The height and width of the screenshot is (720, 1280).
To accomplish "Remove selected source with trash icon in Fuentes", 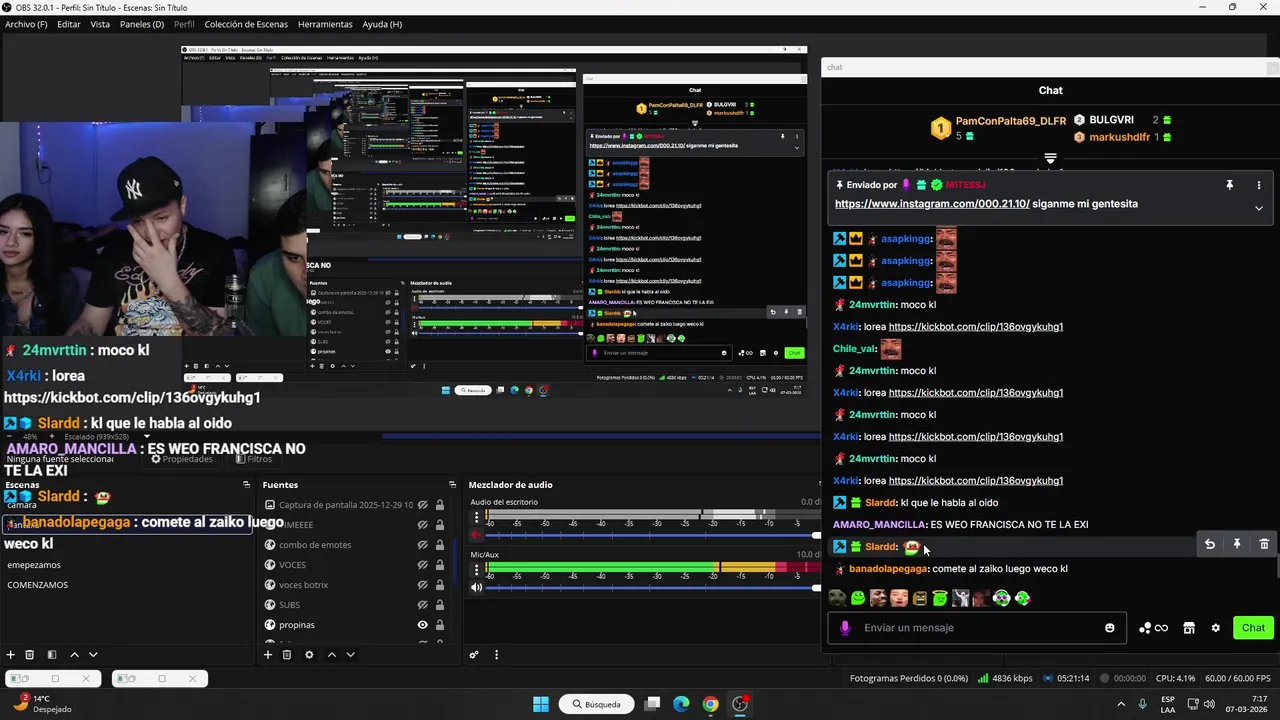I will (x=287, y=655).
